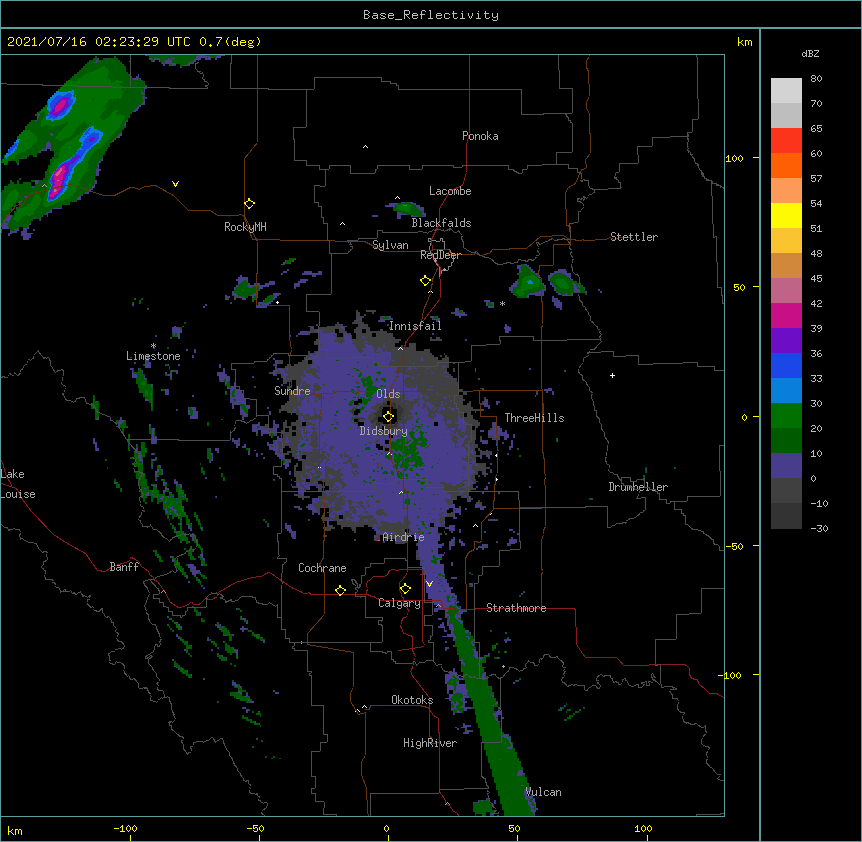Screen dimensions: 862x842
Task: Click the green echo cell north of Blackfalds
Action: click(407, 209)
